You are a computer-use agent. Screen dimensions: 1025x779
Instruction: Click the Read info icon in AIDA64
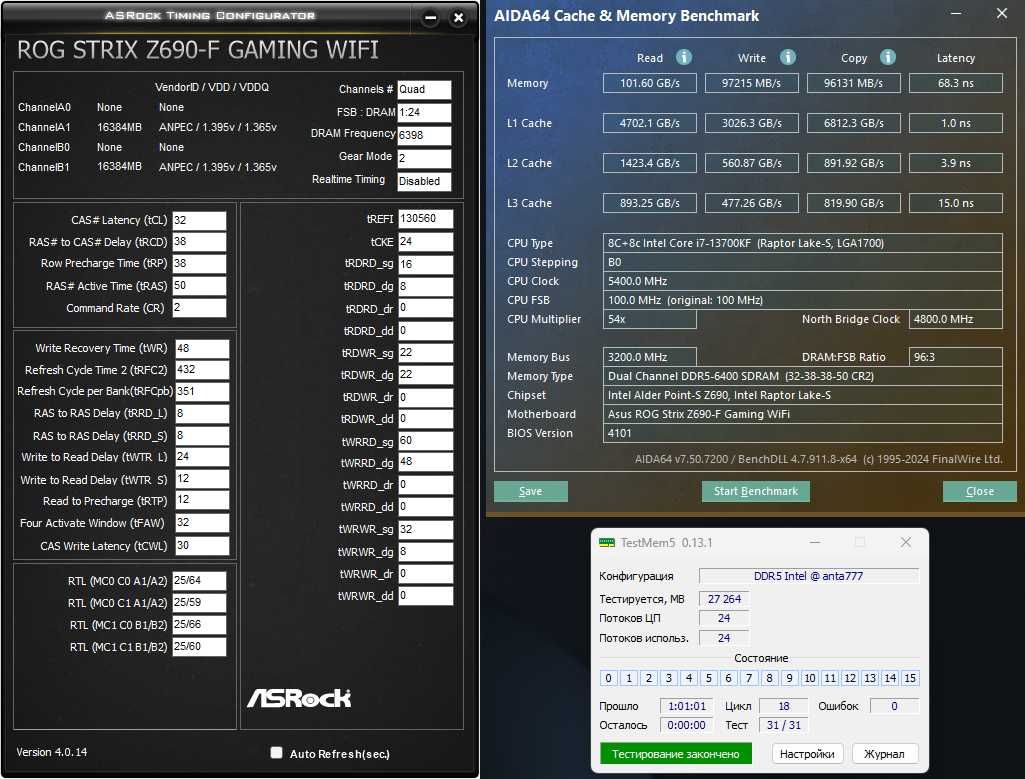(x=684, y=58)
